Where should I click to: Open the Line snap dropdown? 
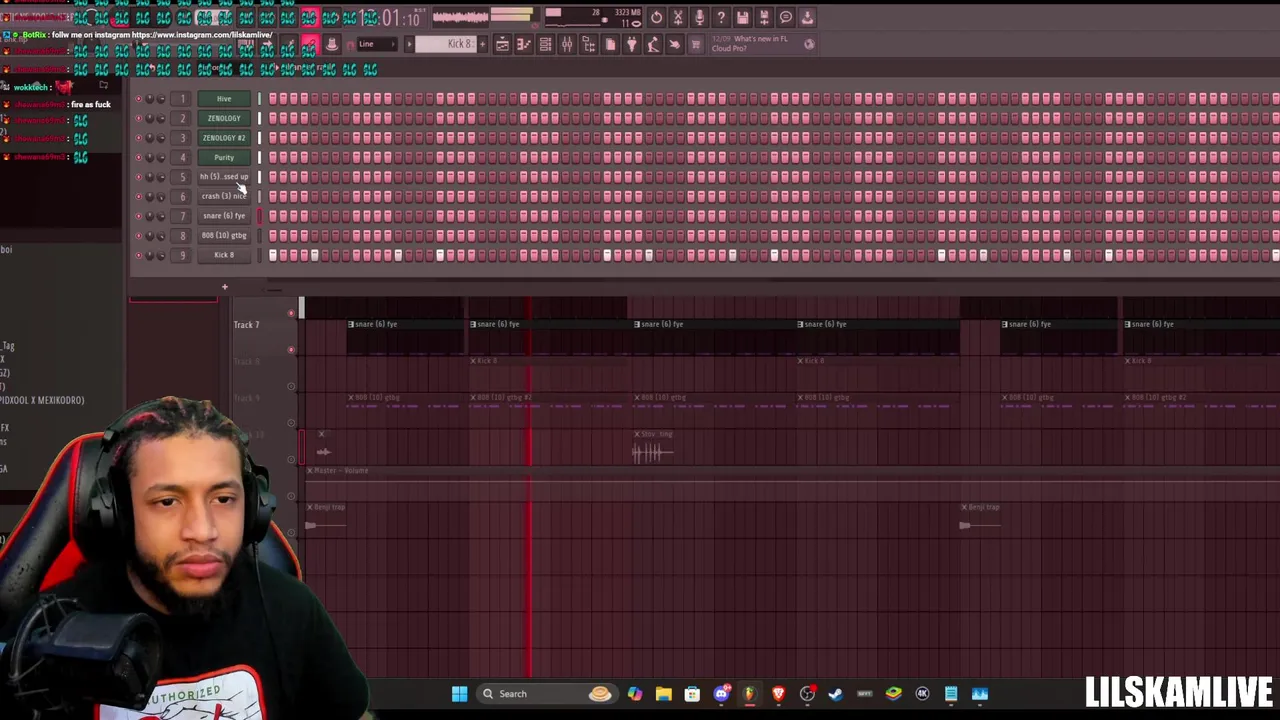[x=377, y=44]
